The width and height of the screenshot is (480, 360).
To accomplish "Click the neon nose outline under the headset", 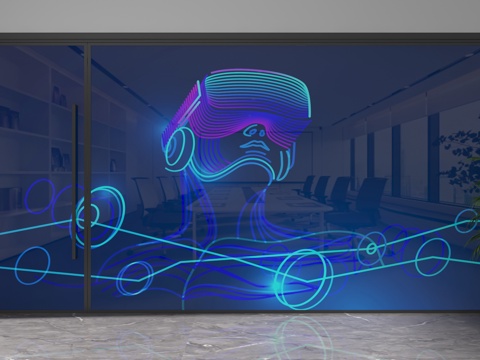I will tap(255, 131).
